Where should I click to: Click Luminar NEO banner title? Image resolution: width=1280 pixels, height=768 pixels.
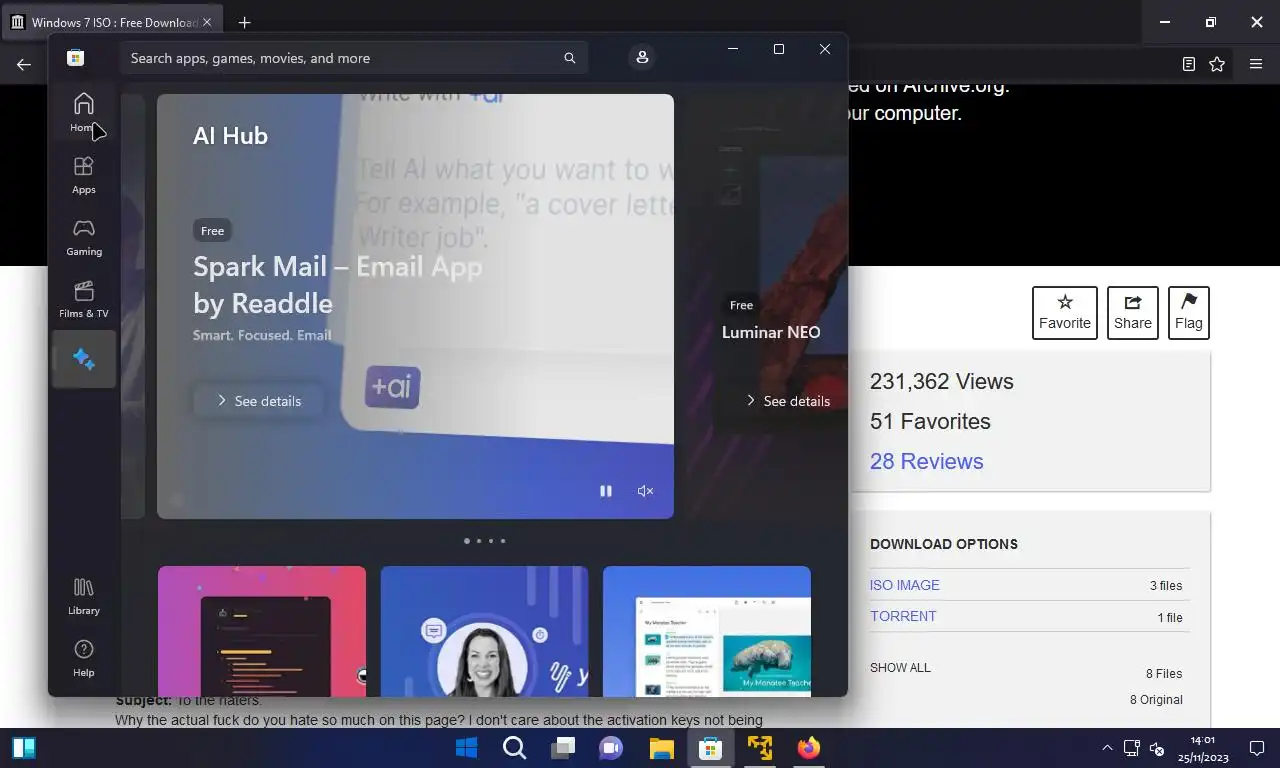pyautogui.click(x=771, y=332)
